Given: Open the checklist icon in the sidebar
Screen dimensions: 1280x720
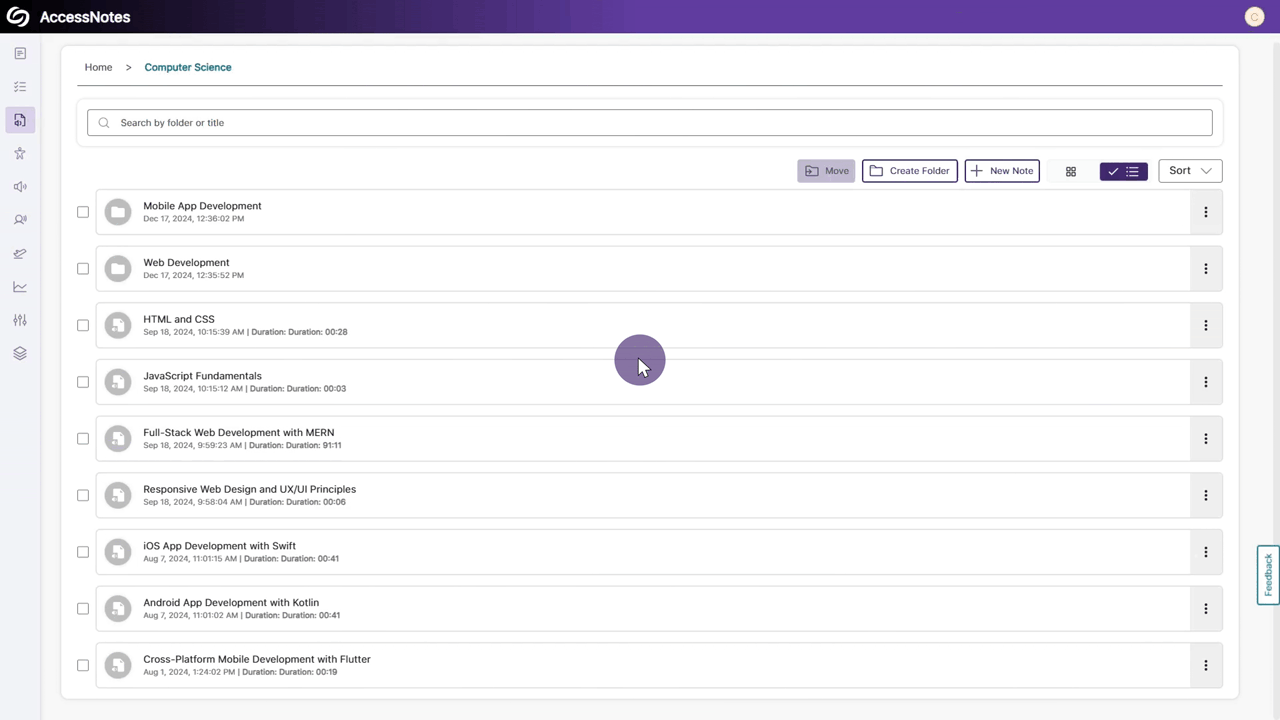Looking at the screenshot, I should pos(20,87).
